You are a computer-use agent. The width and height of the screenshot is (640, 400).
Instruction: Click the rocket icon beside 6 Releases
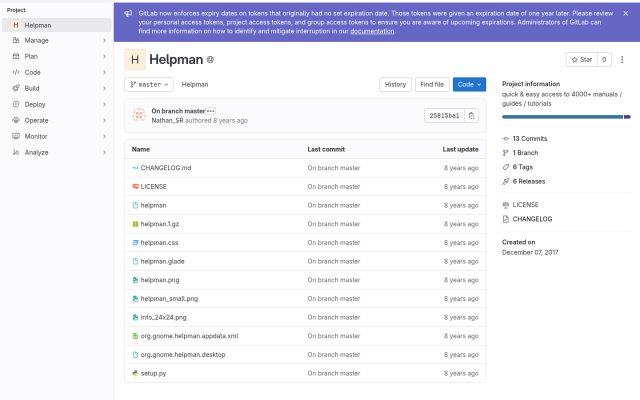(x=506, y=181)
